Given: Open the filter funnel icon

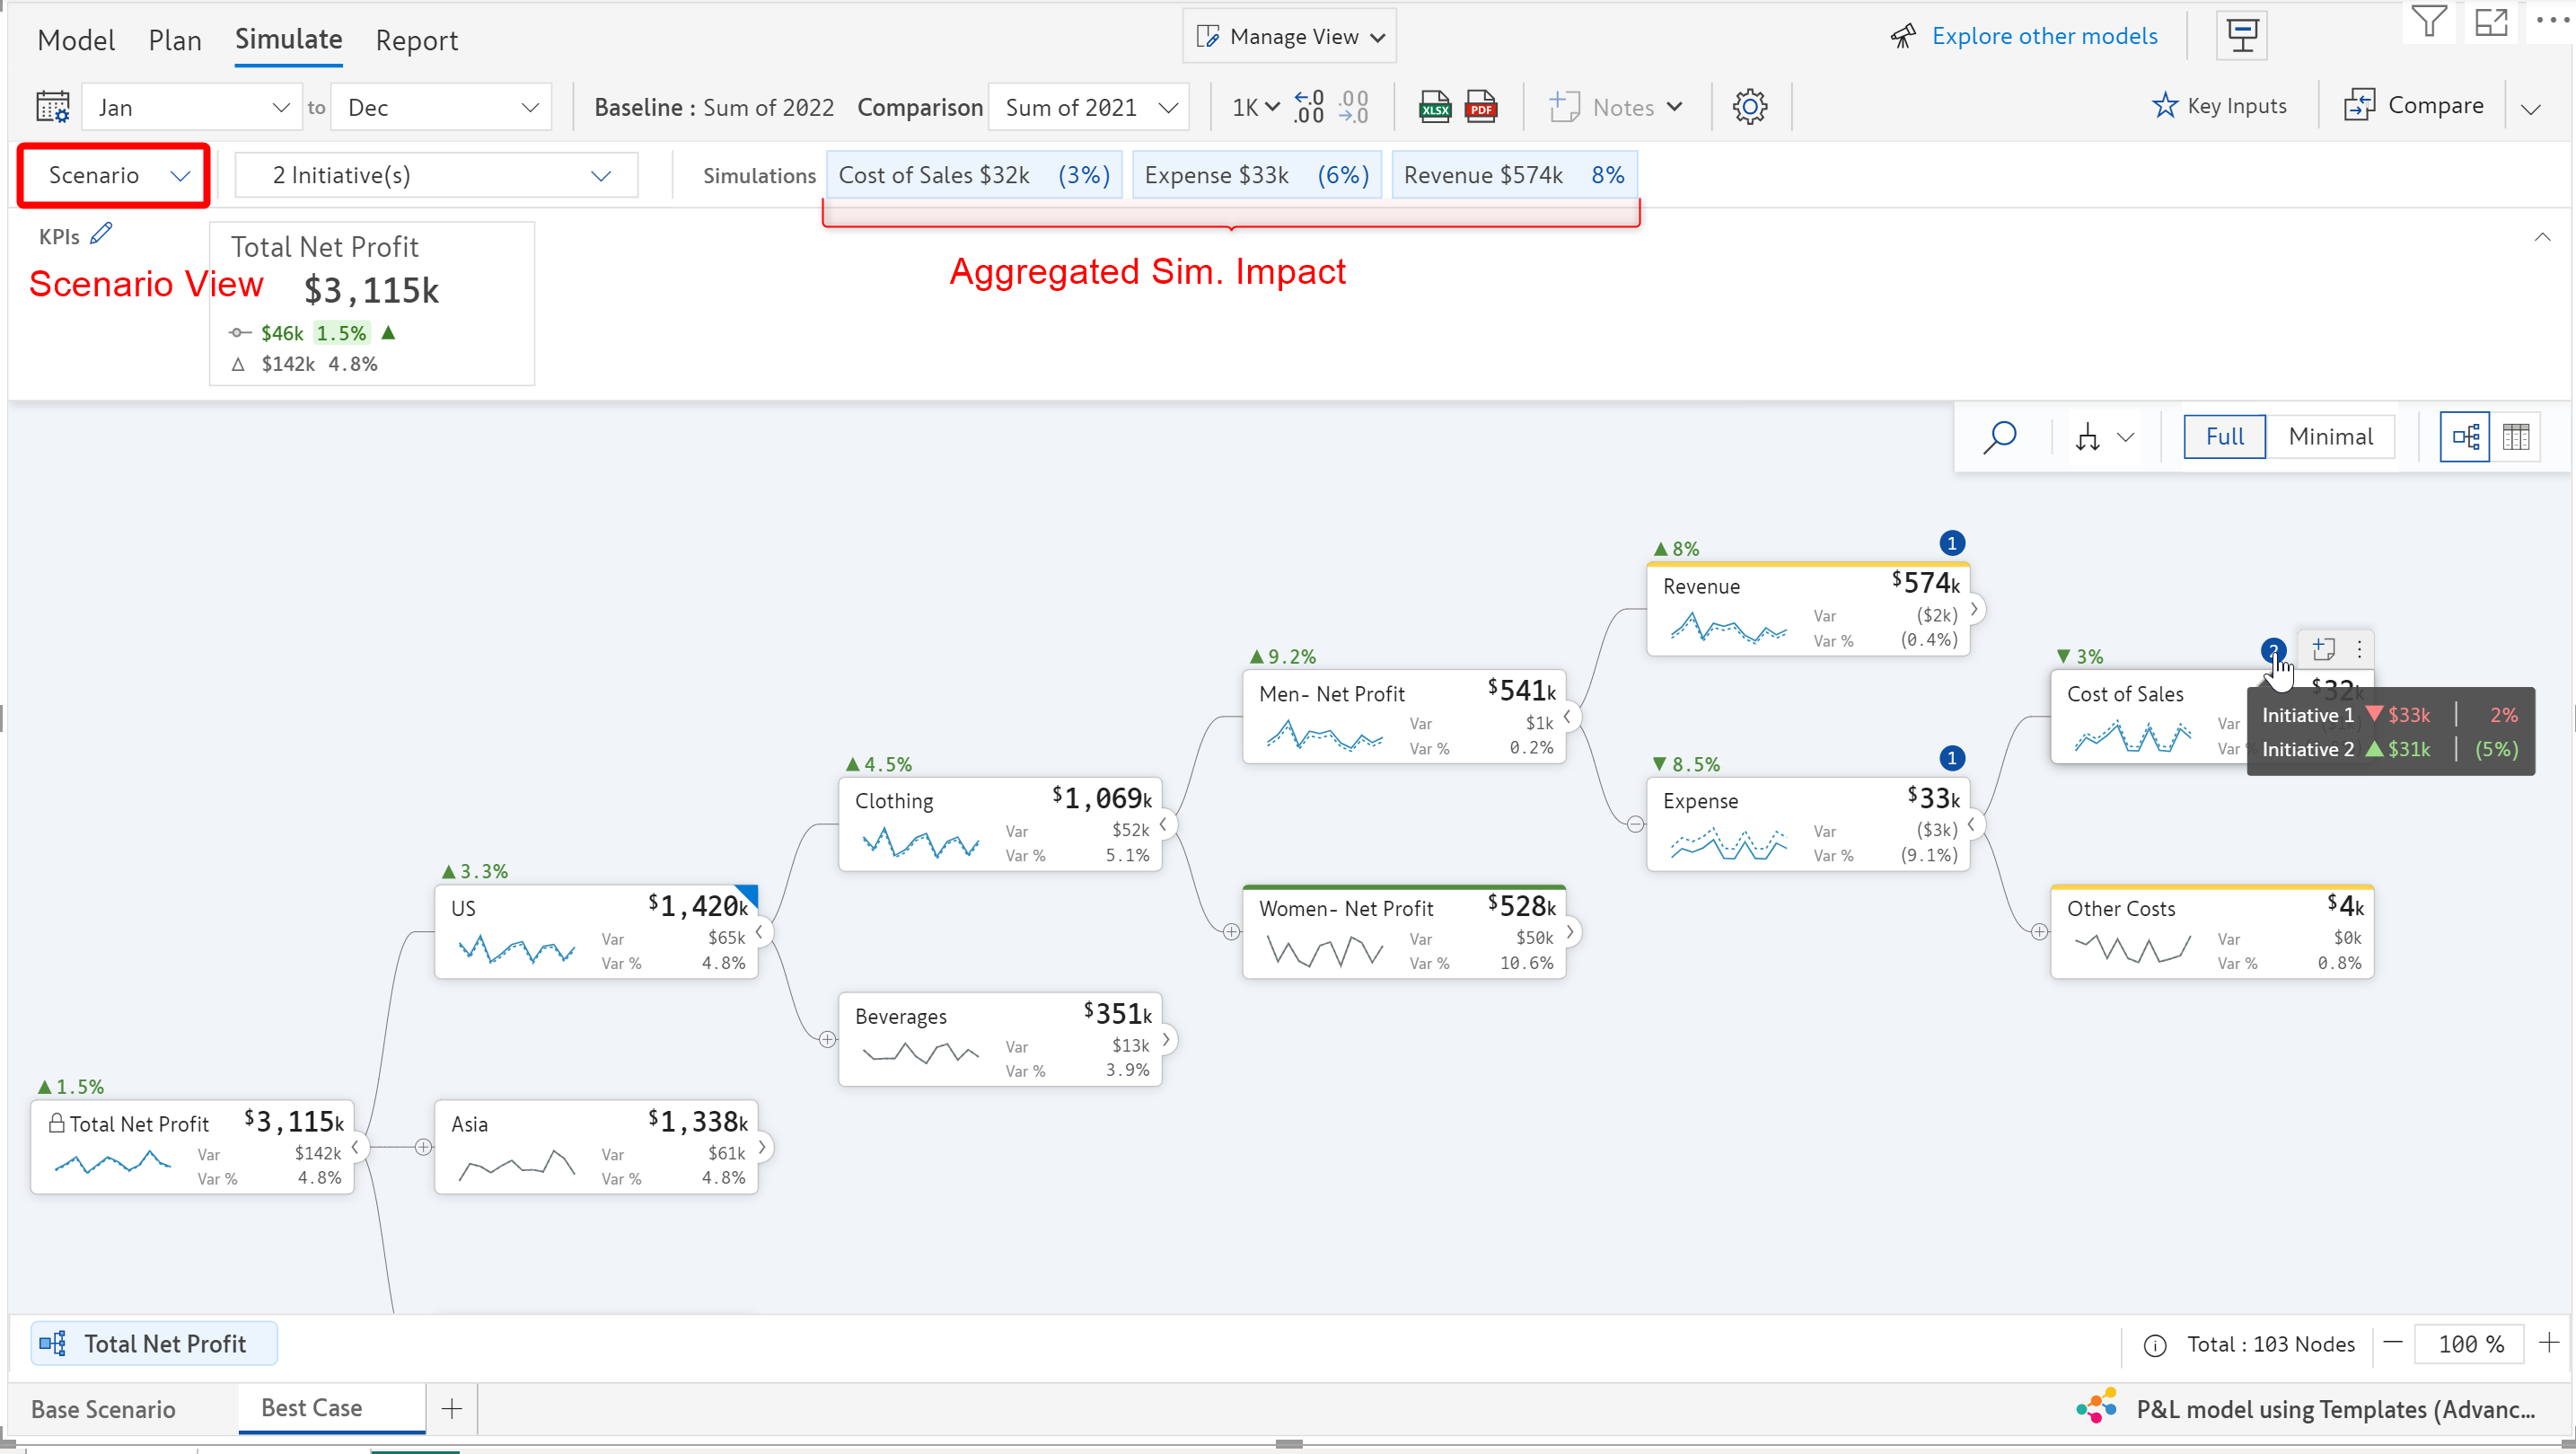Looking at the screenshot, I should (x=2428, y=22).
